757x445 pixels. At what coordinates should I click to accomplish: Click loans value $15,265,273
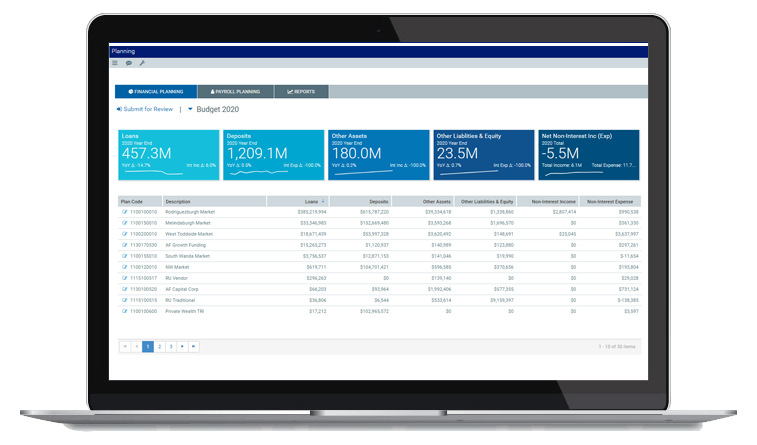click(313, 245)
